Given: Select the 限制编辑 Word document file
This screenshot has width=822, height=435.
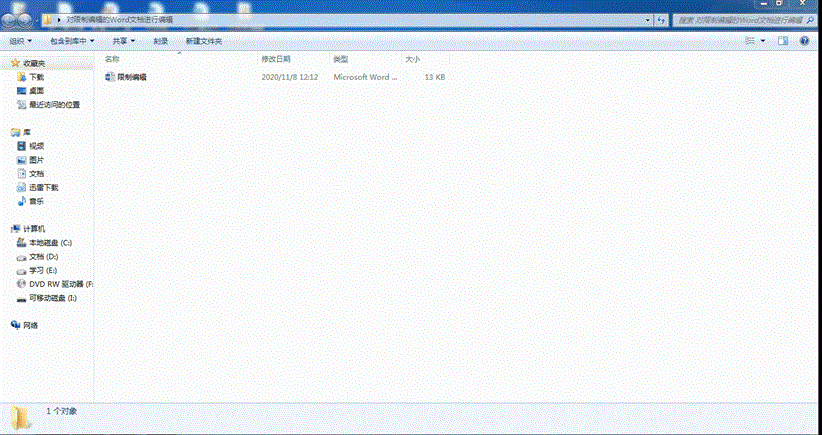Looking at the screenshot, I should [x=131, y=77].
